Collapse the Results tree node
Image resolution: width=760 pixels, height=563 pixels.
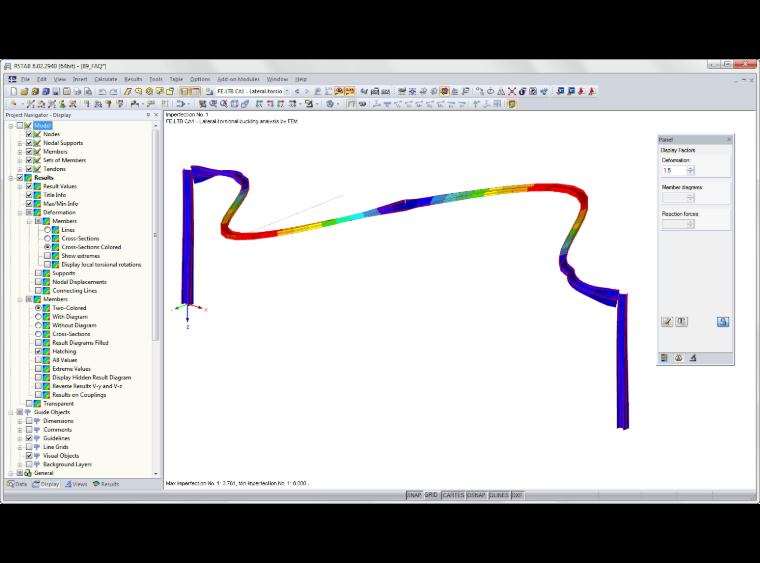(x=11, y=178)
